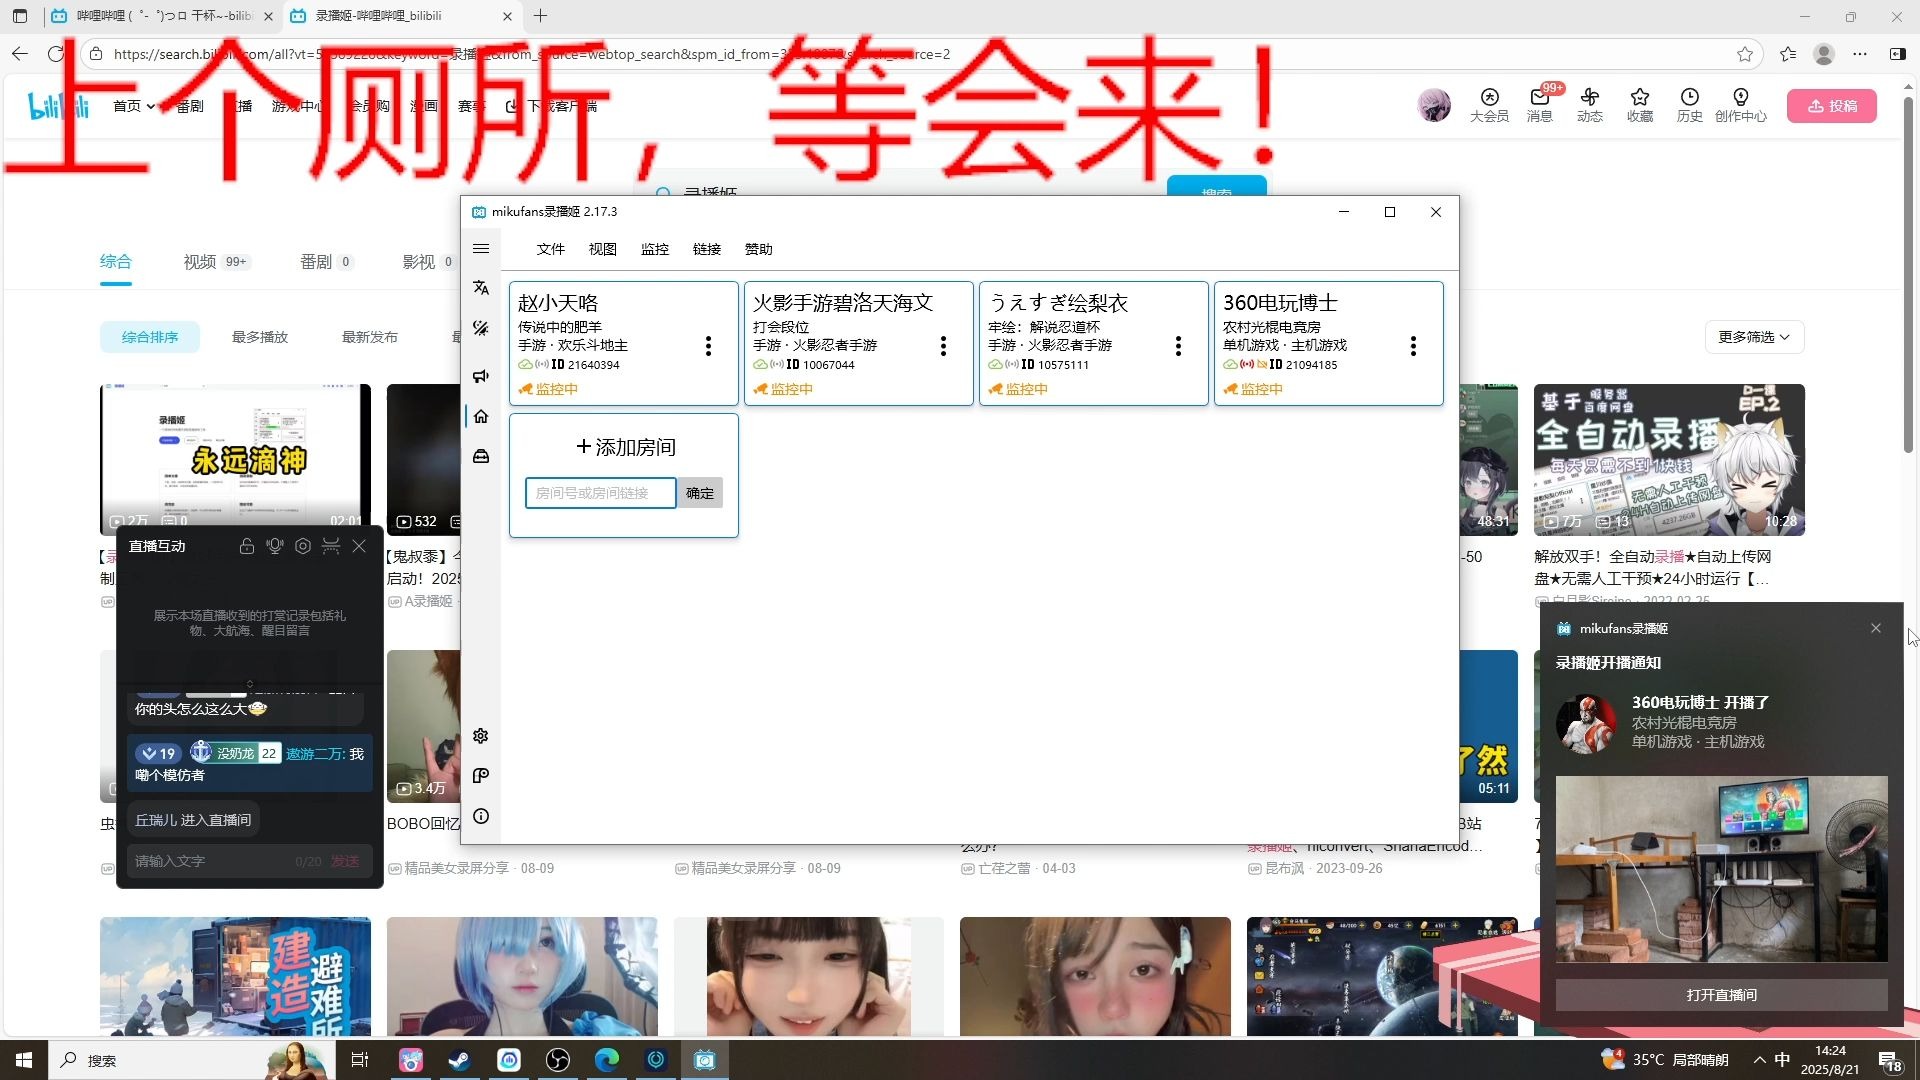The image size is (1920, 1080).
Task: Open the 文件 menu in 录播姬
Action: pos(550,249)
